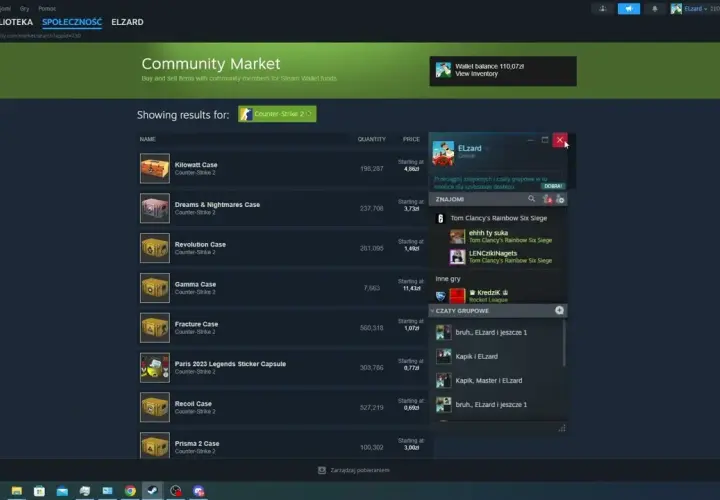
Task: Click the group chats list scrollbar
Action: (564, 343)
